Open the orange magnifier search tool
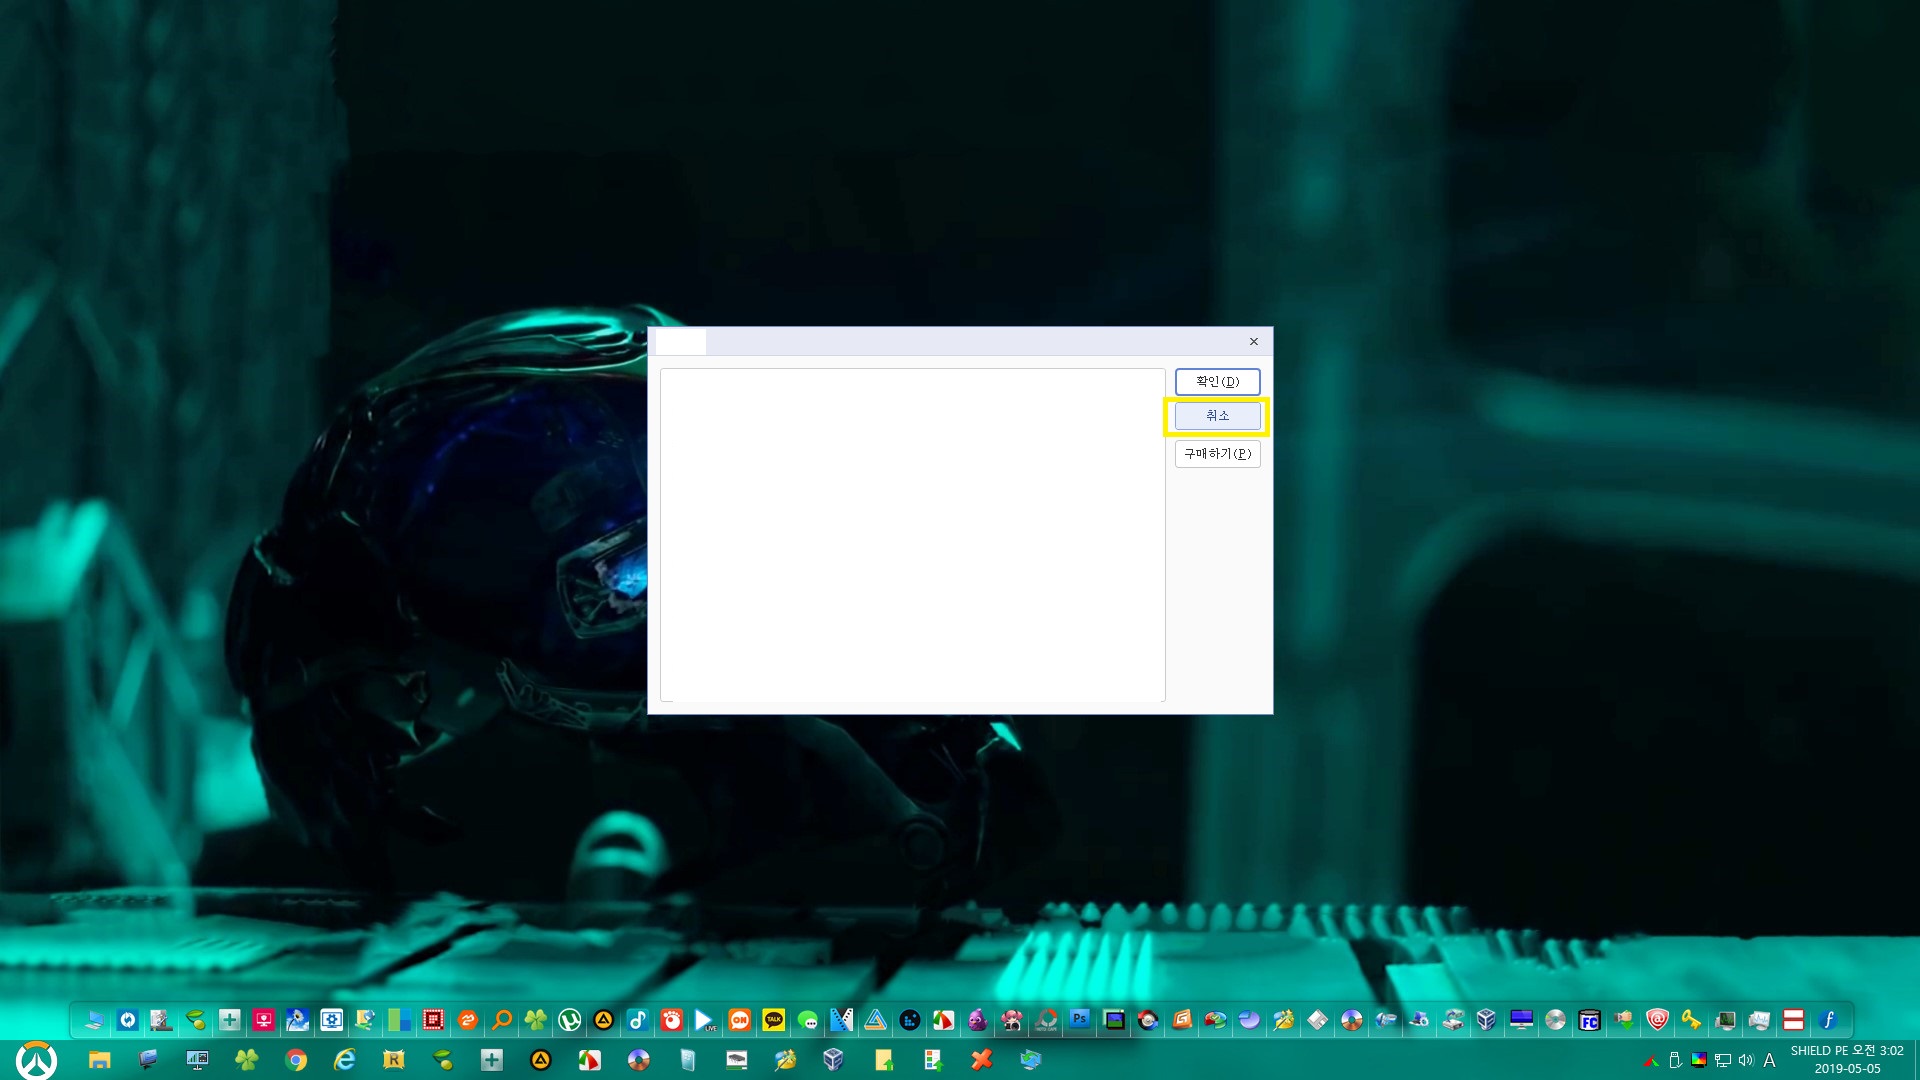The width and height of the screenshot is (1920, 1080). point(502,1020)
